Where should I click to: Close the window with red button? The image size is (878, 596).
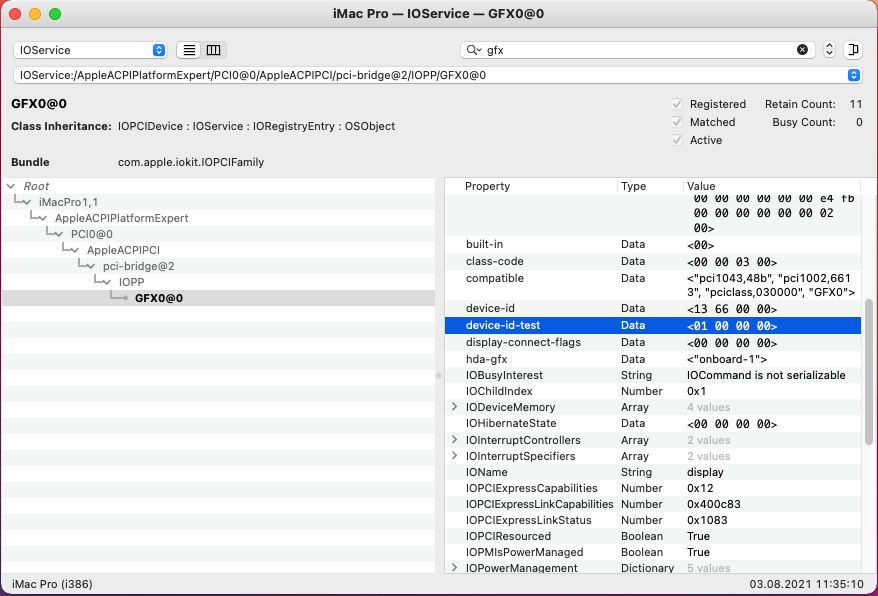click(x=15, y=14)
